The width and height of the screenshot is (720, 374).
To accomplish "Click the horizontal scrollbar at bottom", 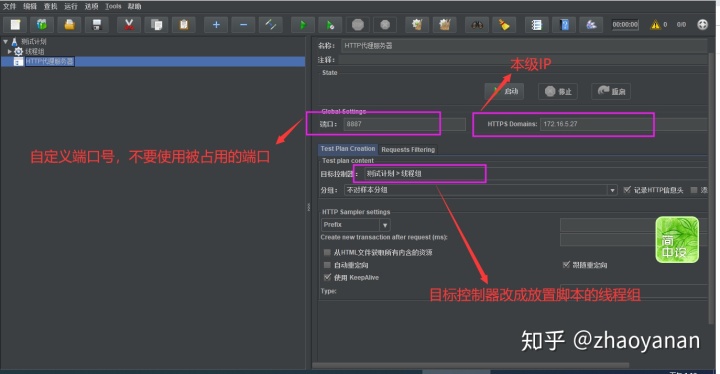I will coord(471,366).
